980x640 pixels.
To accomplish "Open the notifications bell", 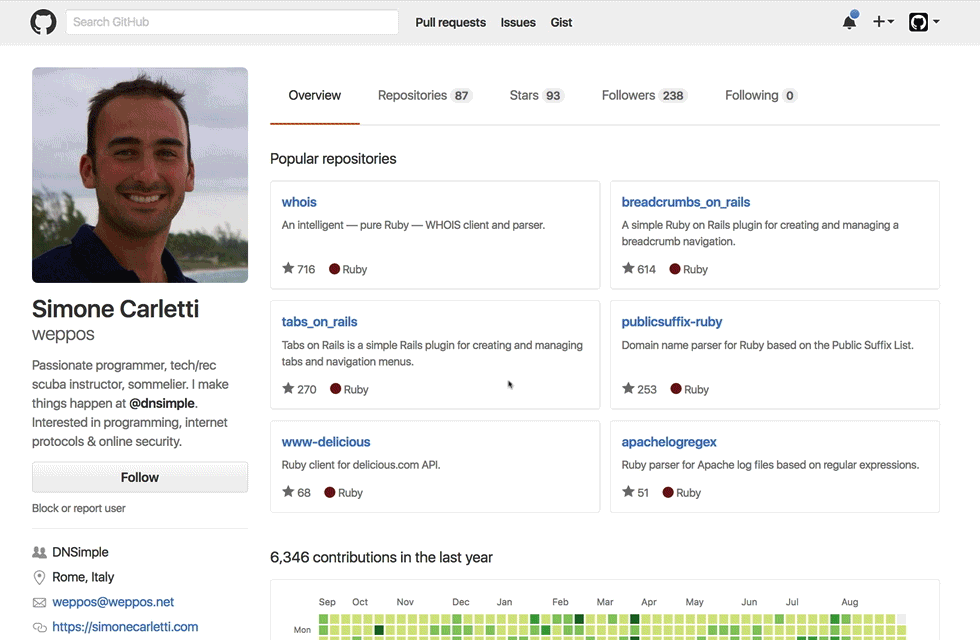I will [849, 22].
